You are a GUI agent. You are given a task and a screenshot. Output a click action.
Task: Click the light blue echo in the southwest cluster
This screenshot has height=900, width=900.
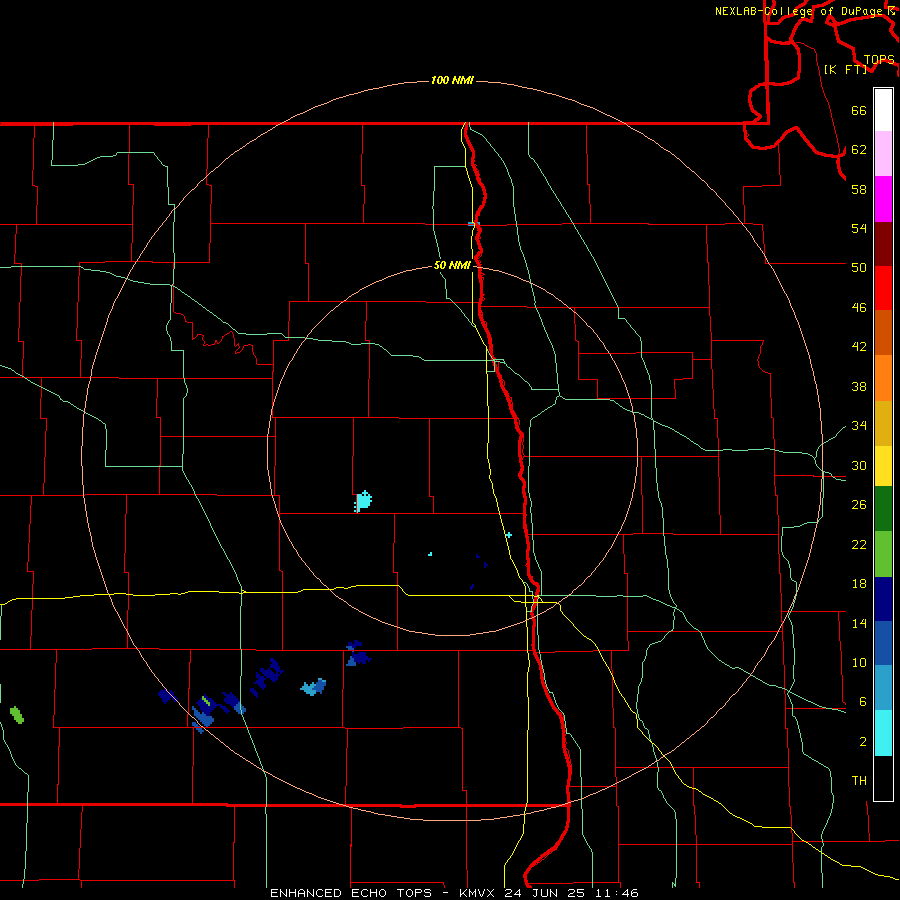(x=314, y=686)
